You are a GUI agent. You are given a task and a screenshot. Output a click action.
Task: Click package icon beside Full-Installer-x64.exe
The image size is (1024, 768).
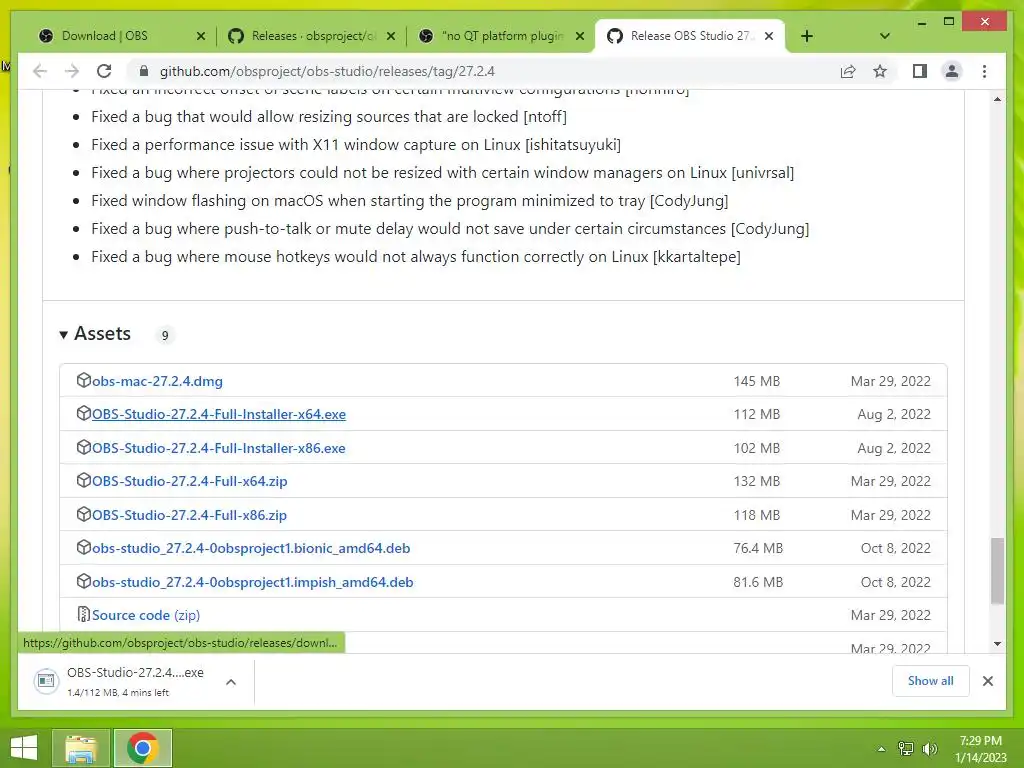[x=84, y=413]
